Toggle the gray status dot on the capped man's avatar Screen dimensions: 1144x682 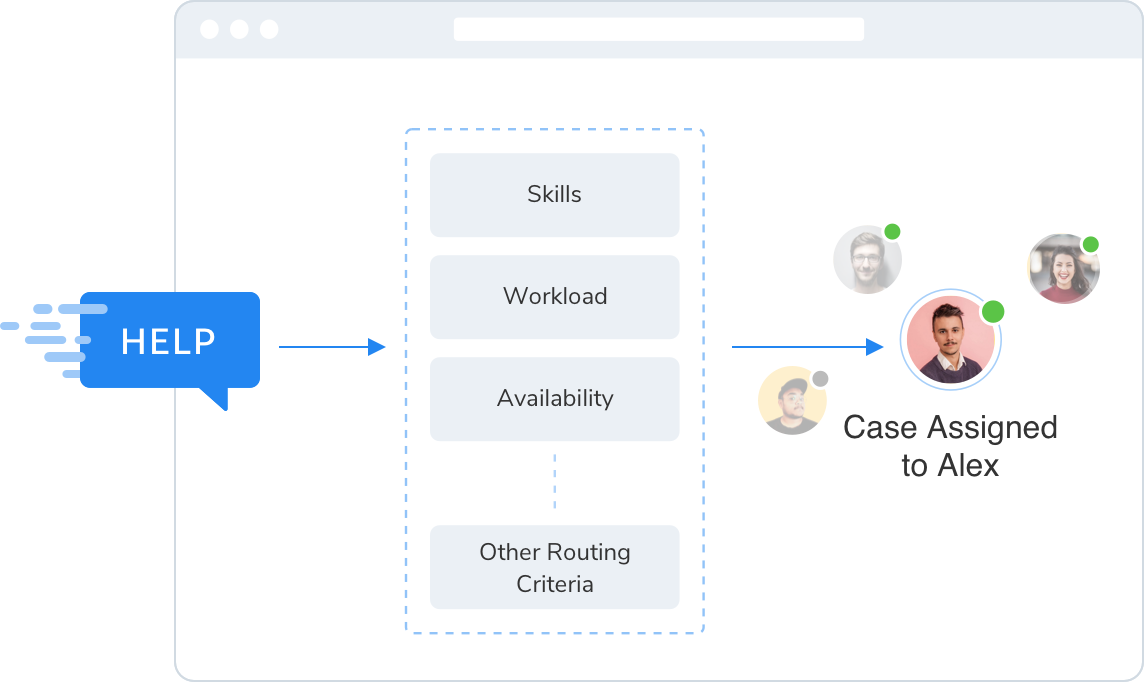point(820,376)
